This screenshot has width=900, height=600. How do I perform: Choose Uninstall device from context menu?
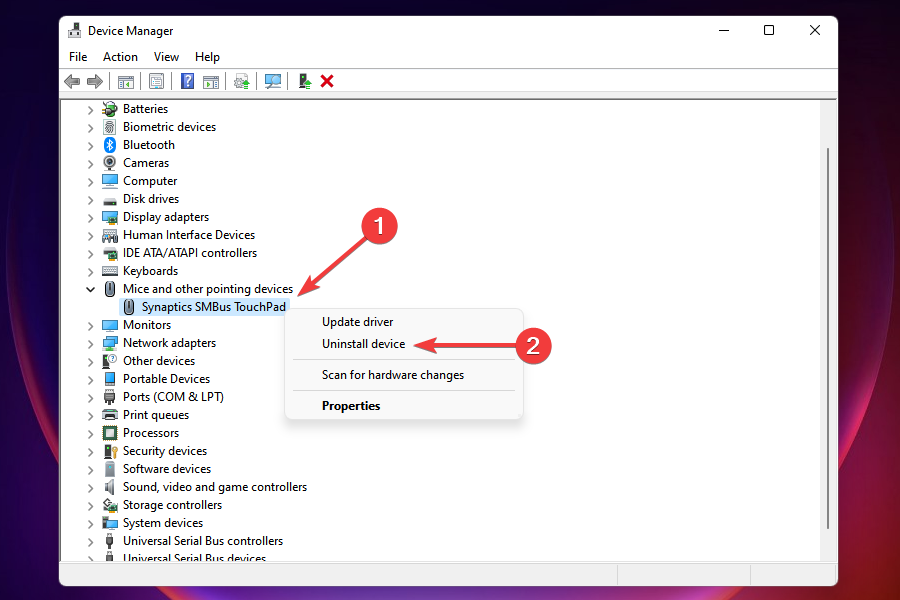point(404,344)
